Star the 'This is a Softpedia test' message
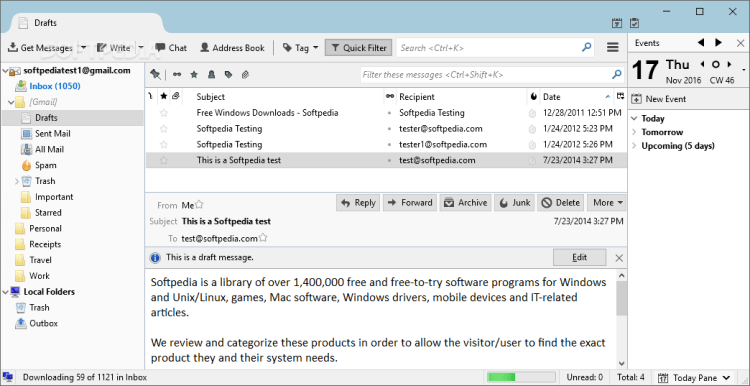The width and height of the screenshot is (750, 386). (x=164, y=161)
